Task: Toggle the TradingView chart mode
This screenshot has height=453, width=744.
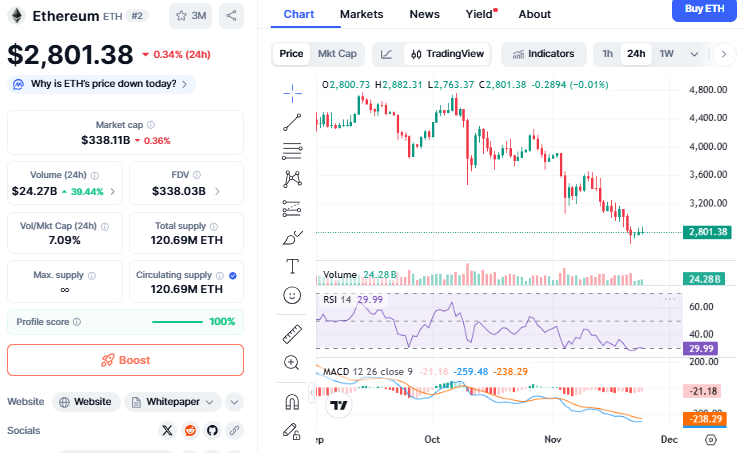Action: coord(445,54)
